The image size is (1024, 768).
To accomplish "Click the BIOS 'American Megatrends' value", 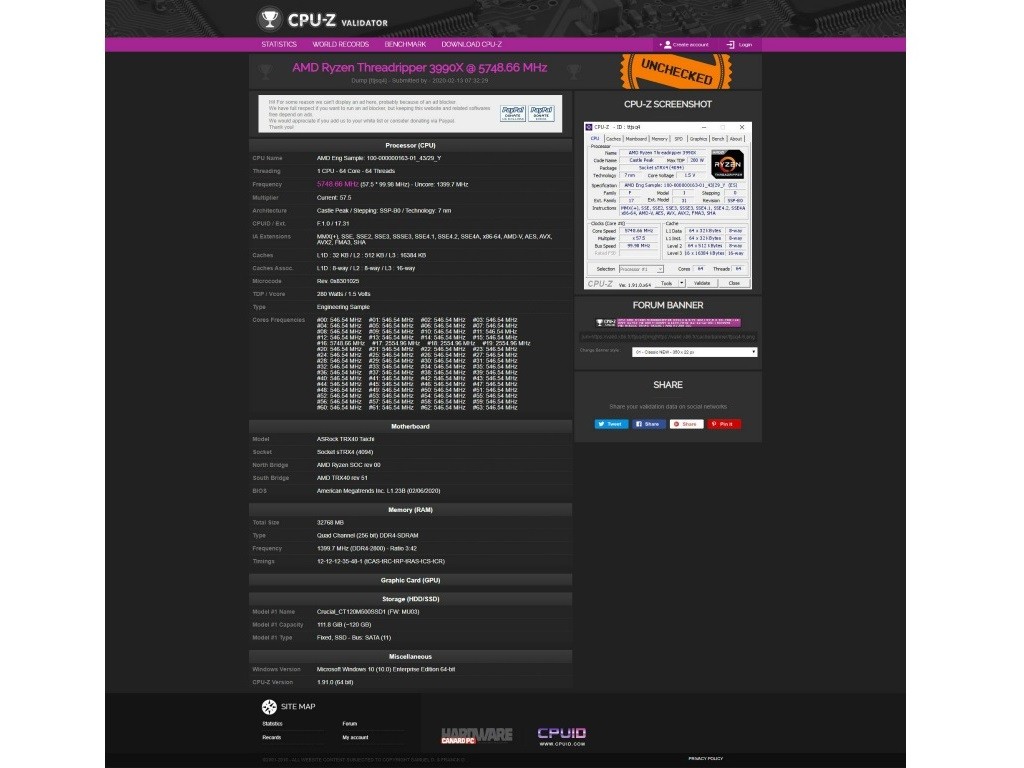I will (x=379, y=491).
